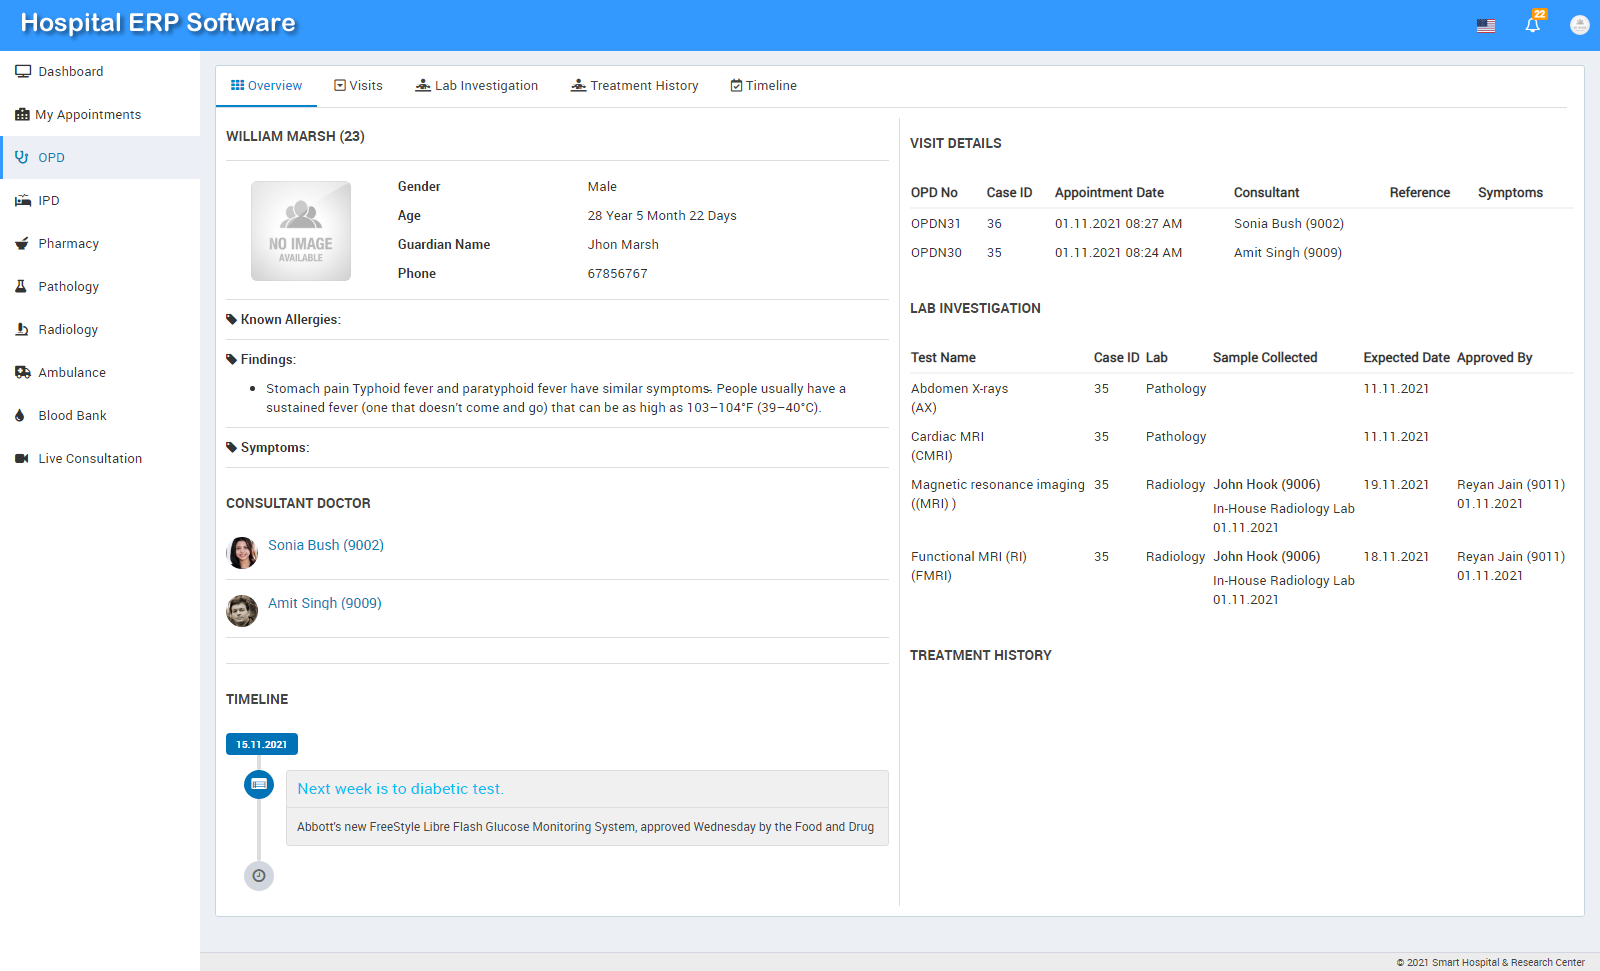This screenshot has width=1600, height=971.
Task: Click the Pathology flask icon
Action: click(x=21, y=286)
